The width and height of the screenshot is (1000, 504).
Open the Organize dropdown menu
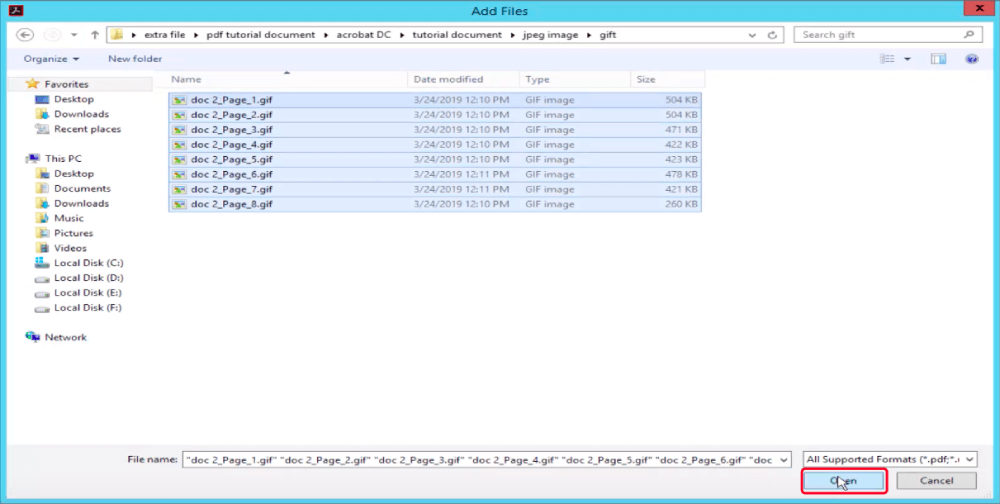tap(51, 59)
